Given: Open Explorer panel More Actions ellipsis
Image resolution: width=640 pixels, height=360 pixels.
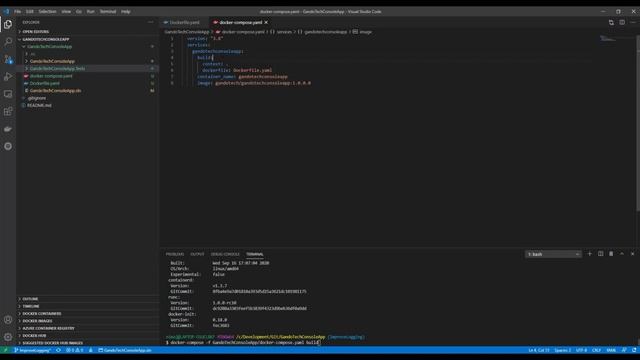Looking at the screenshot, I should (151, 22).
